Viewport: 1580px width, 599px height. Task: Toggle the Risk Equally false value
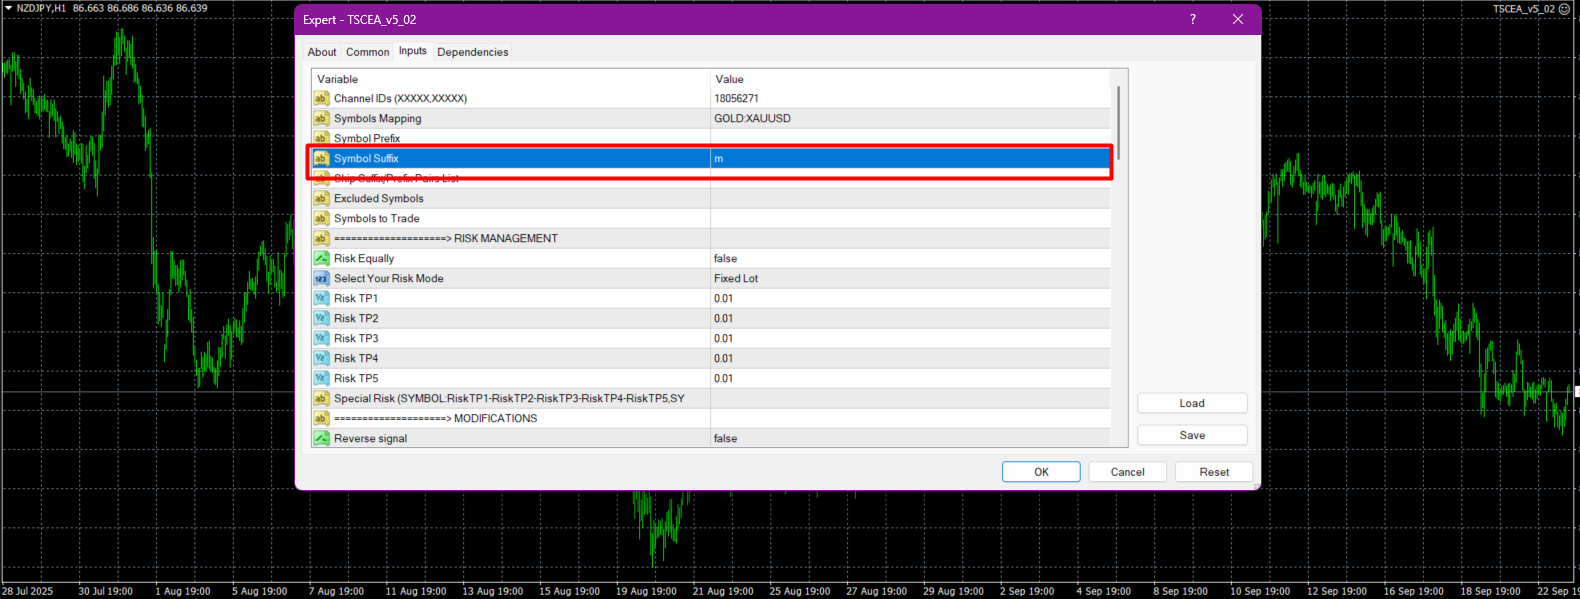[x=910, y=258]
